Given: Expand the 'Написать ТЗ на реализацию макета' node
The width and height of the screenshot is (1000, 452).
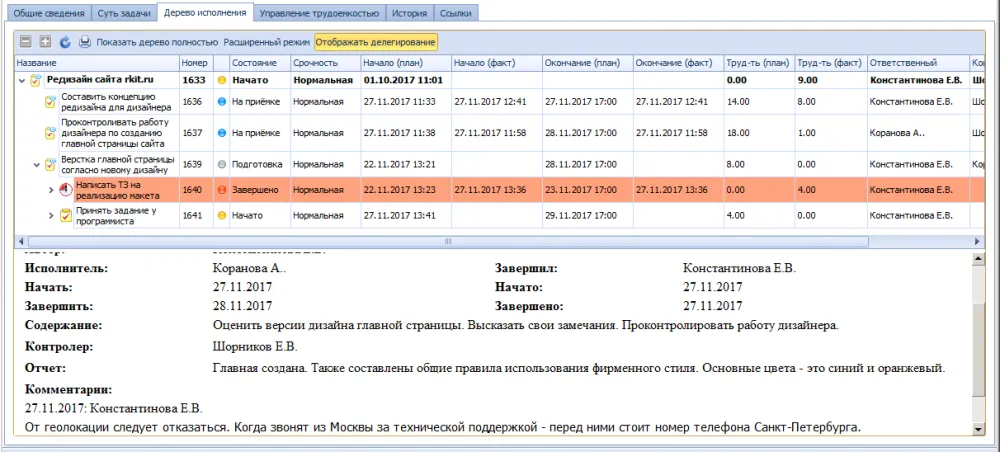Looking at the screenshot, I should click(x=52, y=190).
